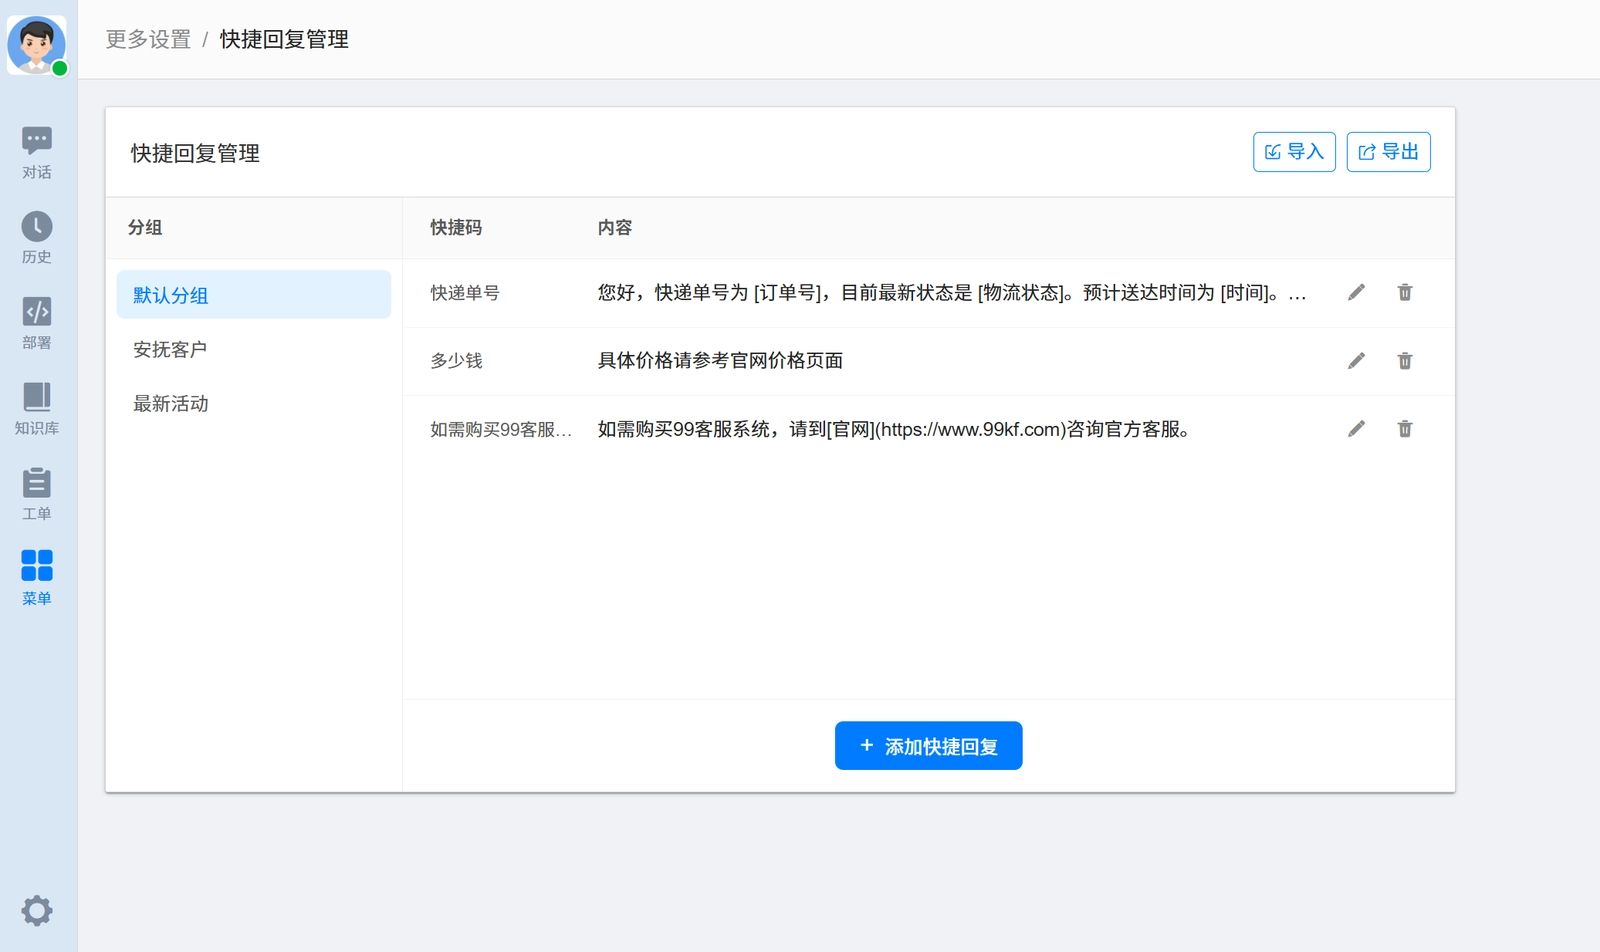Click the 多少钱 shortcut code cell
This screenshot has width=1600, height=952.
click(456, 361)
